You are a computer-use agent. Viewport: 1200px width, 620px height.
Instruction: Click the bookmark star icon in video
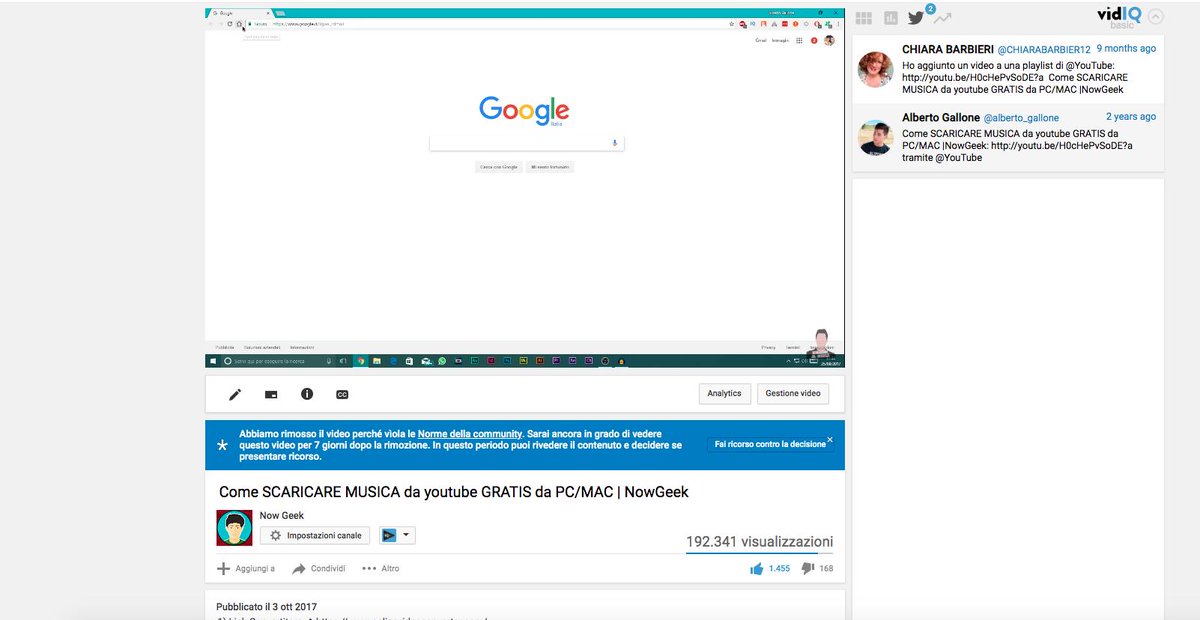point(732,23)
